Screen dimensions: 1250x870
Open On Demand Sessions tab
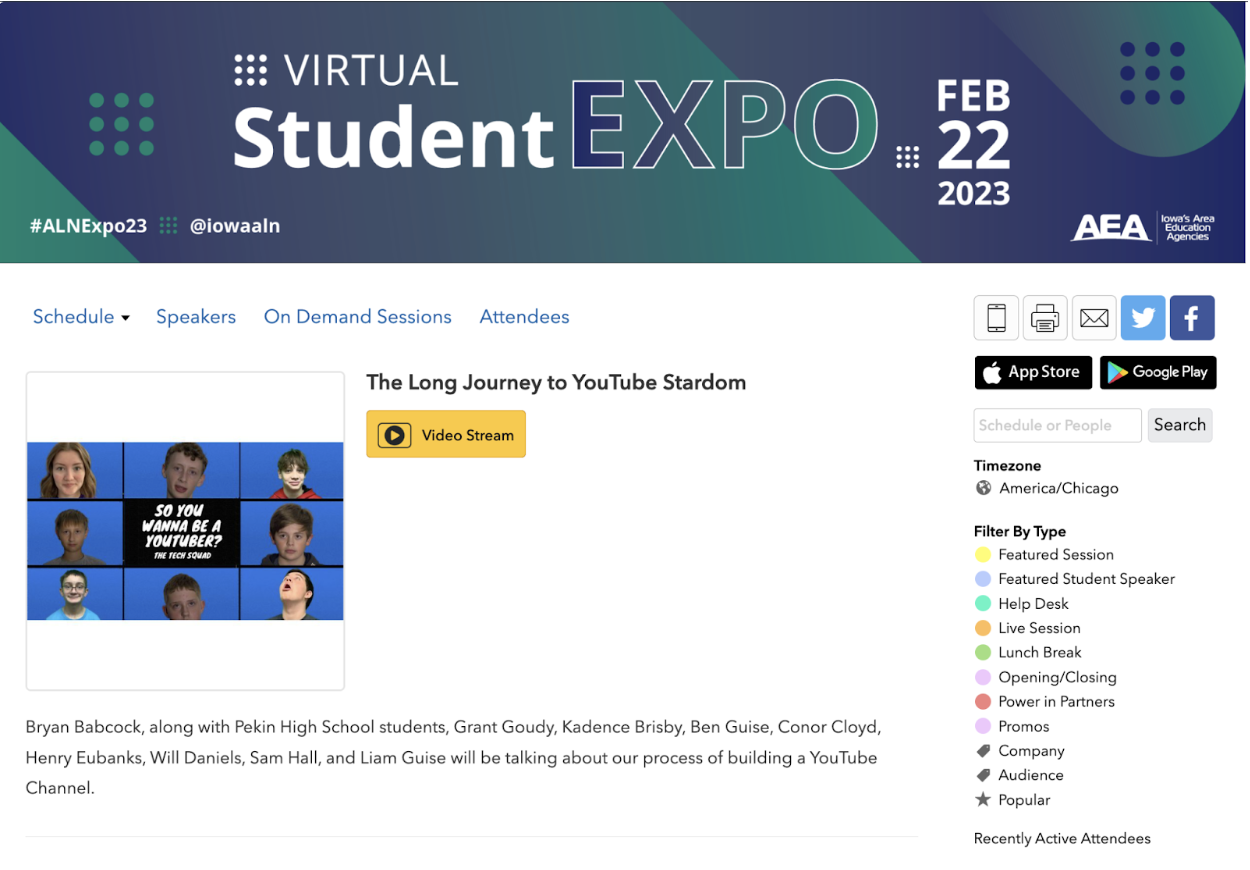[358, 317]
